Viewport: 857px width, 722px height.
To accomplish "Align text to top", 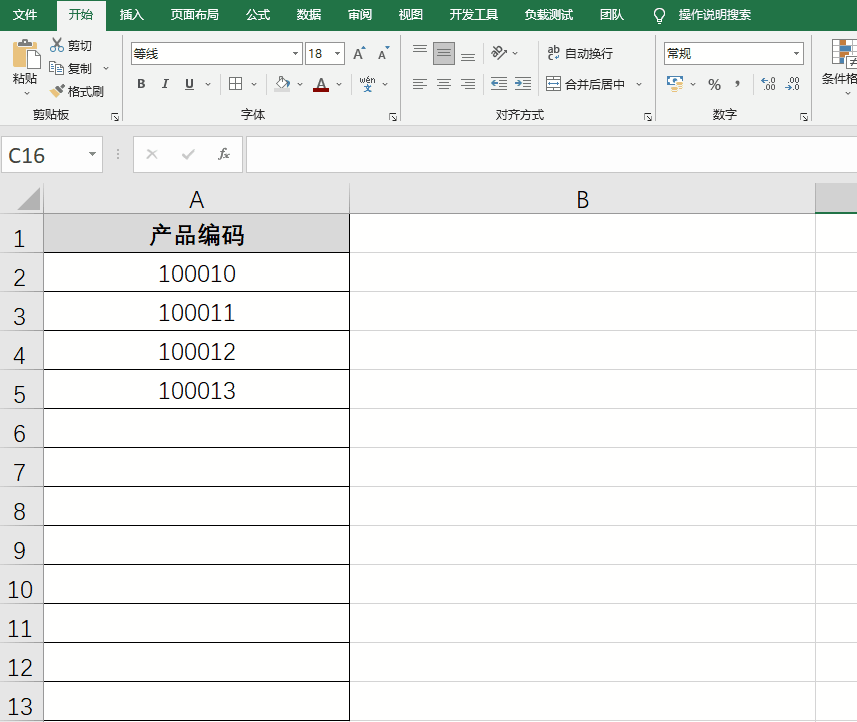I will [x=420, y=50].
